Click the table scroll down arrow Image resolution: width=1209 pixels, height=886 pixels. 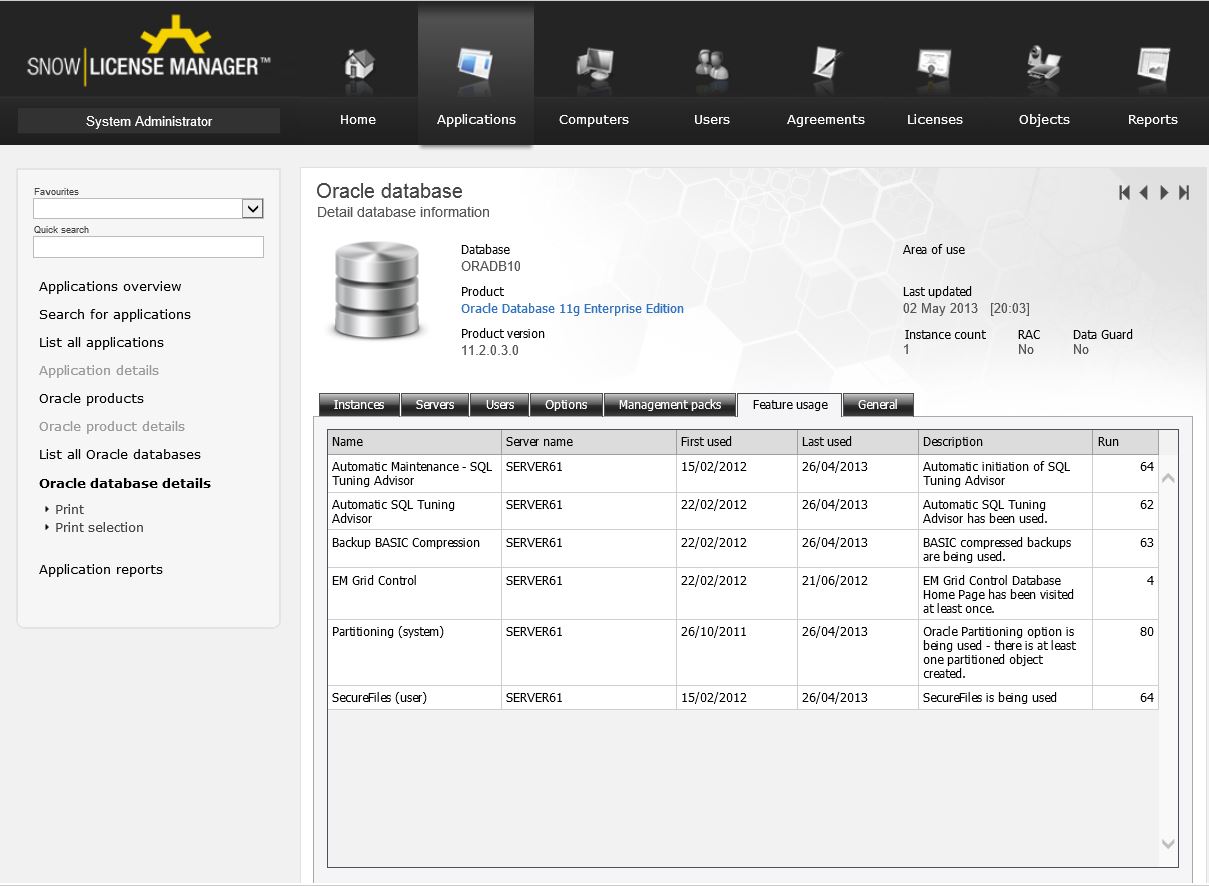[1168, 844]
